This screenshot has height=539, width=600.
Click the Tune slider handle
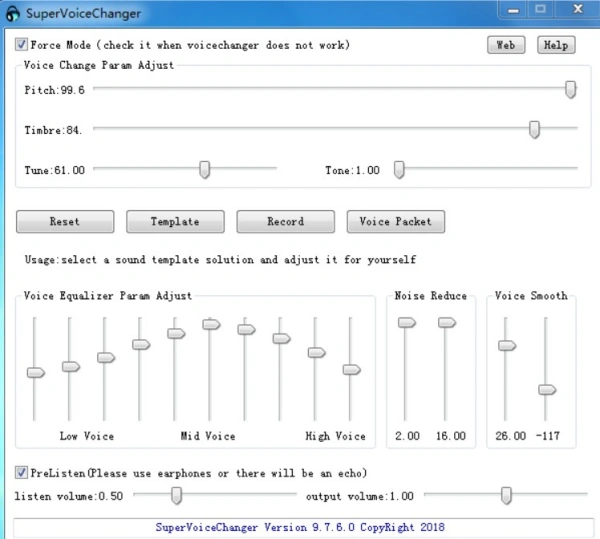tap(205, 169)
